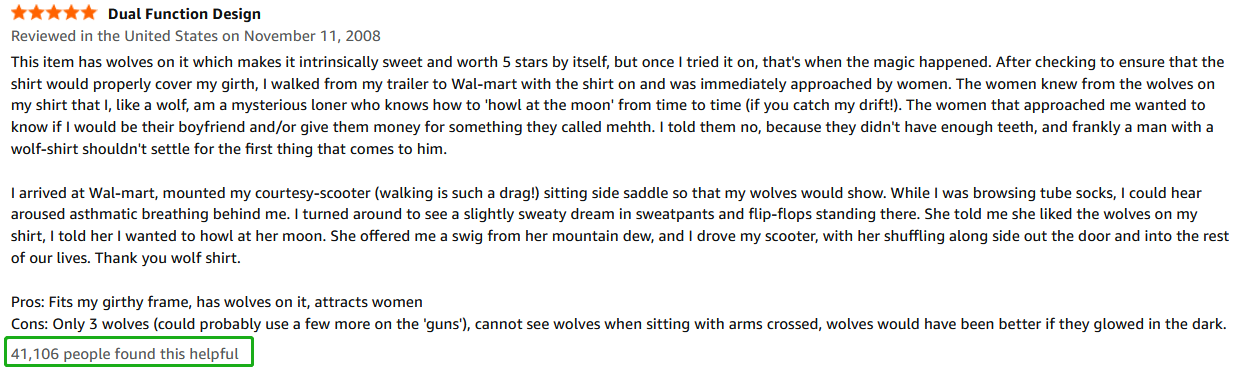Click the first orange rating star

pos(19,14)
